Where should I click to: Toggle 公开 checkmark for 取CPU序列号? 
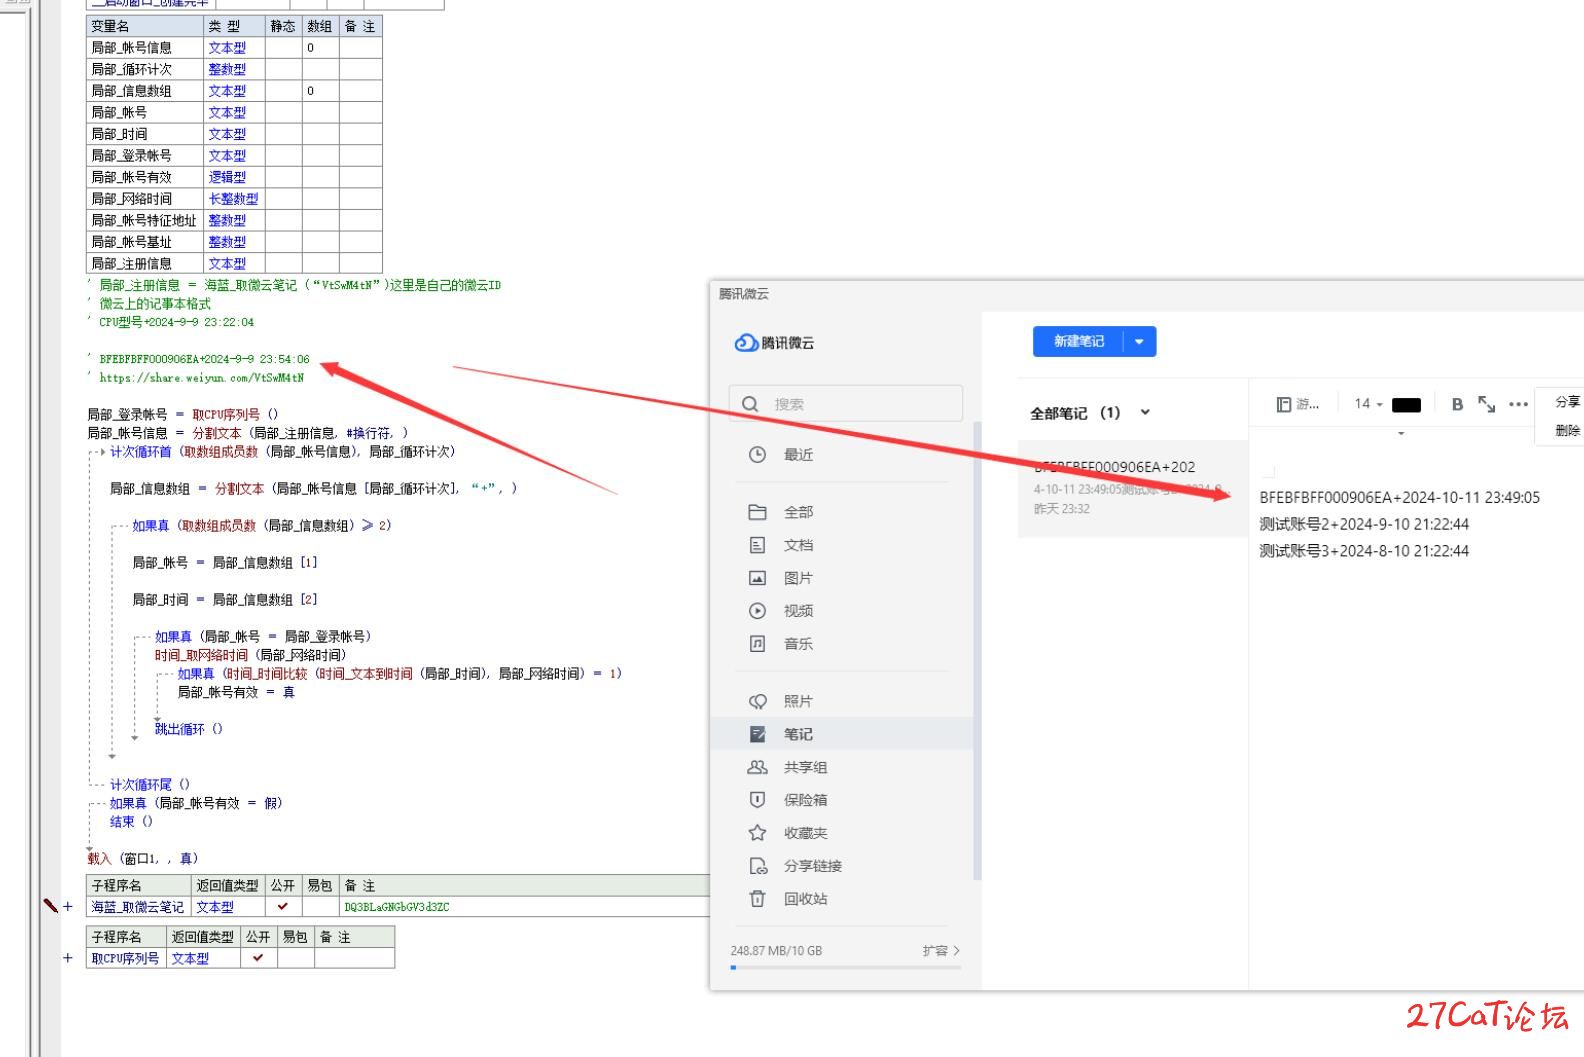pos(258,958)
